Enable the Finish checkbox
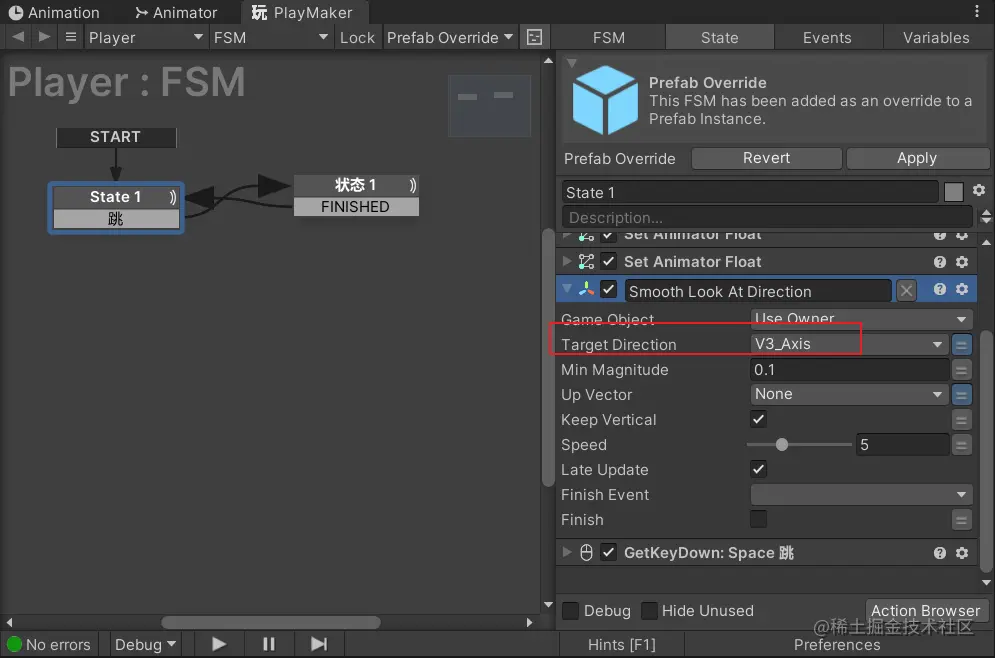 [x=758, y=519]
